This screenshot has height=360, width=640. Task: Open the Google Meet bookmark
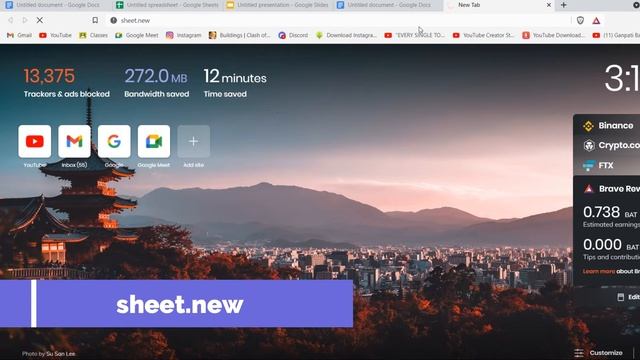[x=137, y=36]
